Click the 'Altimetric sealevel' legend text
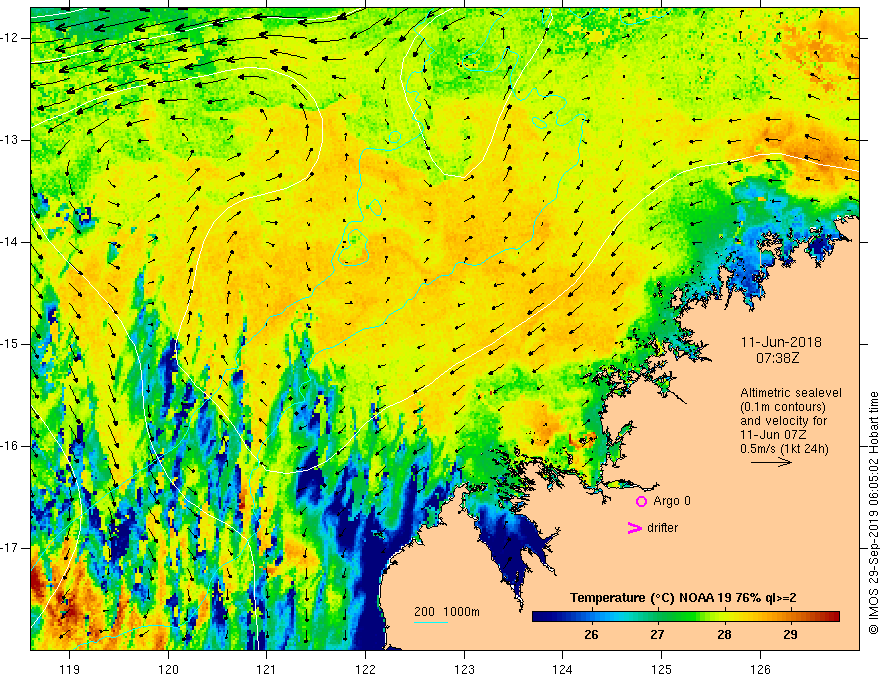Image resolution: width=880 pixels, height=680 pixels. pyautogui.click(x=791, y=393)
